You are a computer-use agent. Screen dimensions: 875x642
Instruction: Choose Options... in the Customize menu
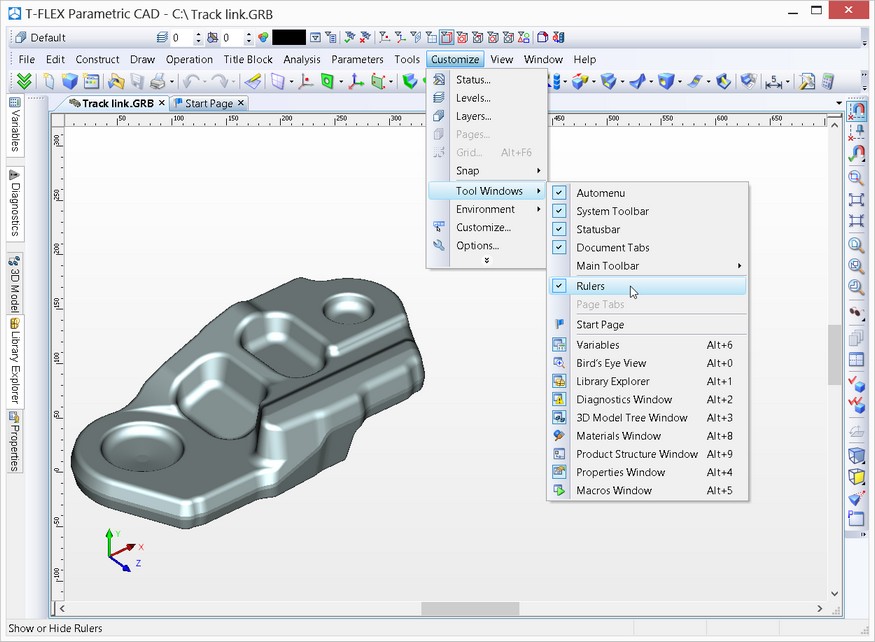pos(477,245)
